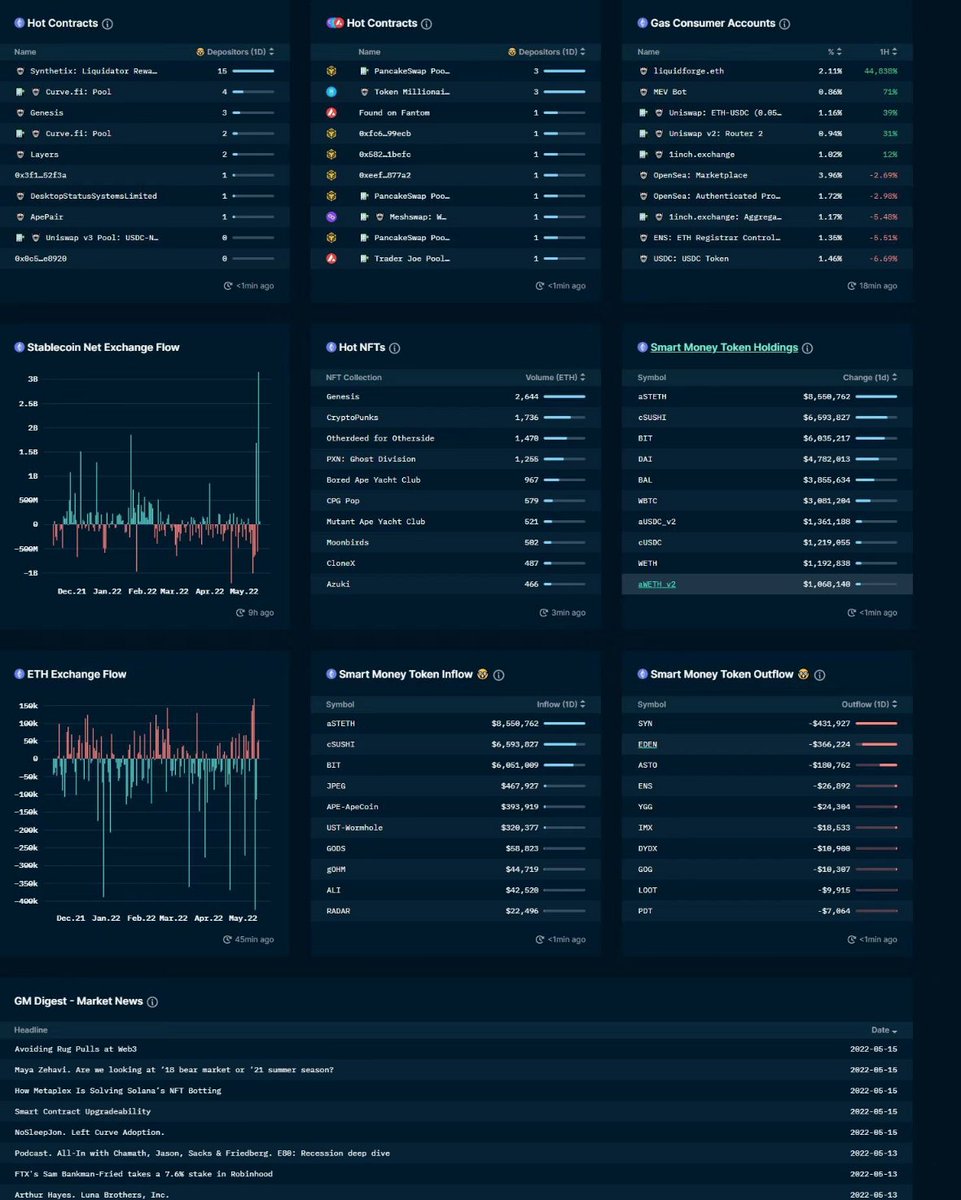Click the contract document icon beside Uniswap v3 Pool
961x1200 pixels.
tap(21, 237)
